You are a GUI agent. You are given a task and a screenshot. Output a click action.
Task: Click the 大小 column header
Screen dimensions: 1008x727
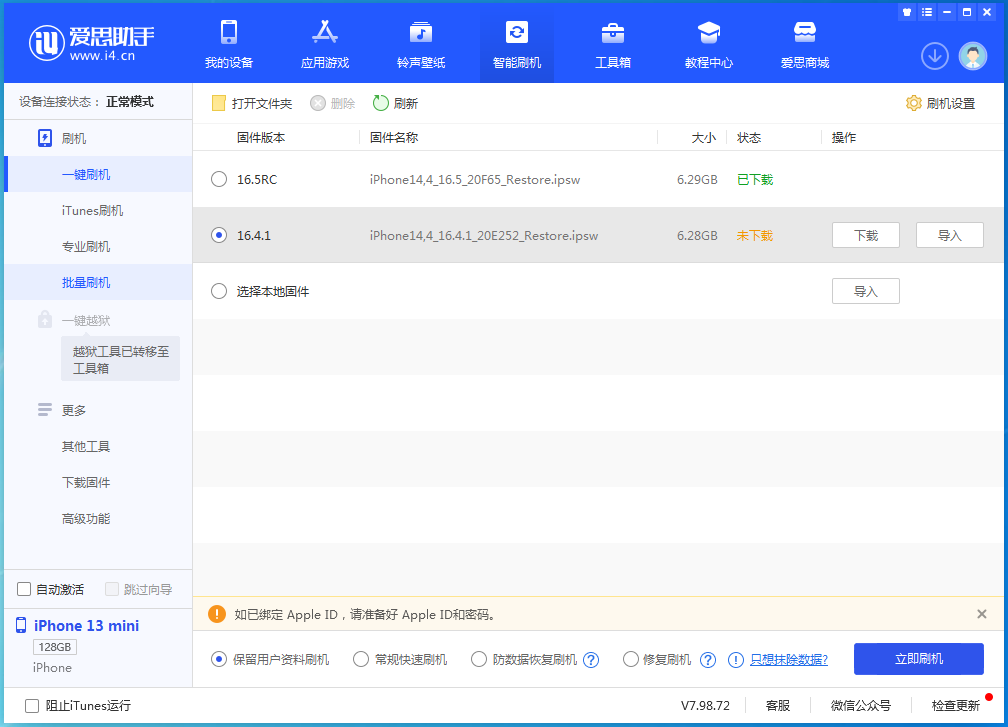(x=704, y=138)
